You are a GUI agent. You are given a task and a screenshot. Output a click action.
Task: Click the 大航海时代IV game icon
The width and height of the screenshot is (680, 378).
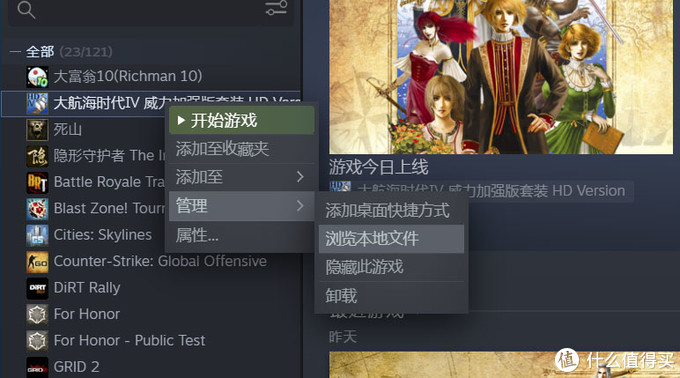[x=37, y=103]
